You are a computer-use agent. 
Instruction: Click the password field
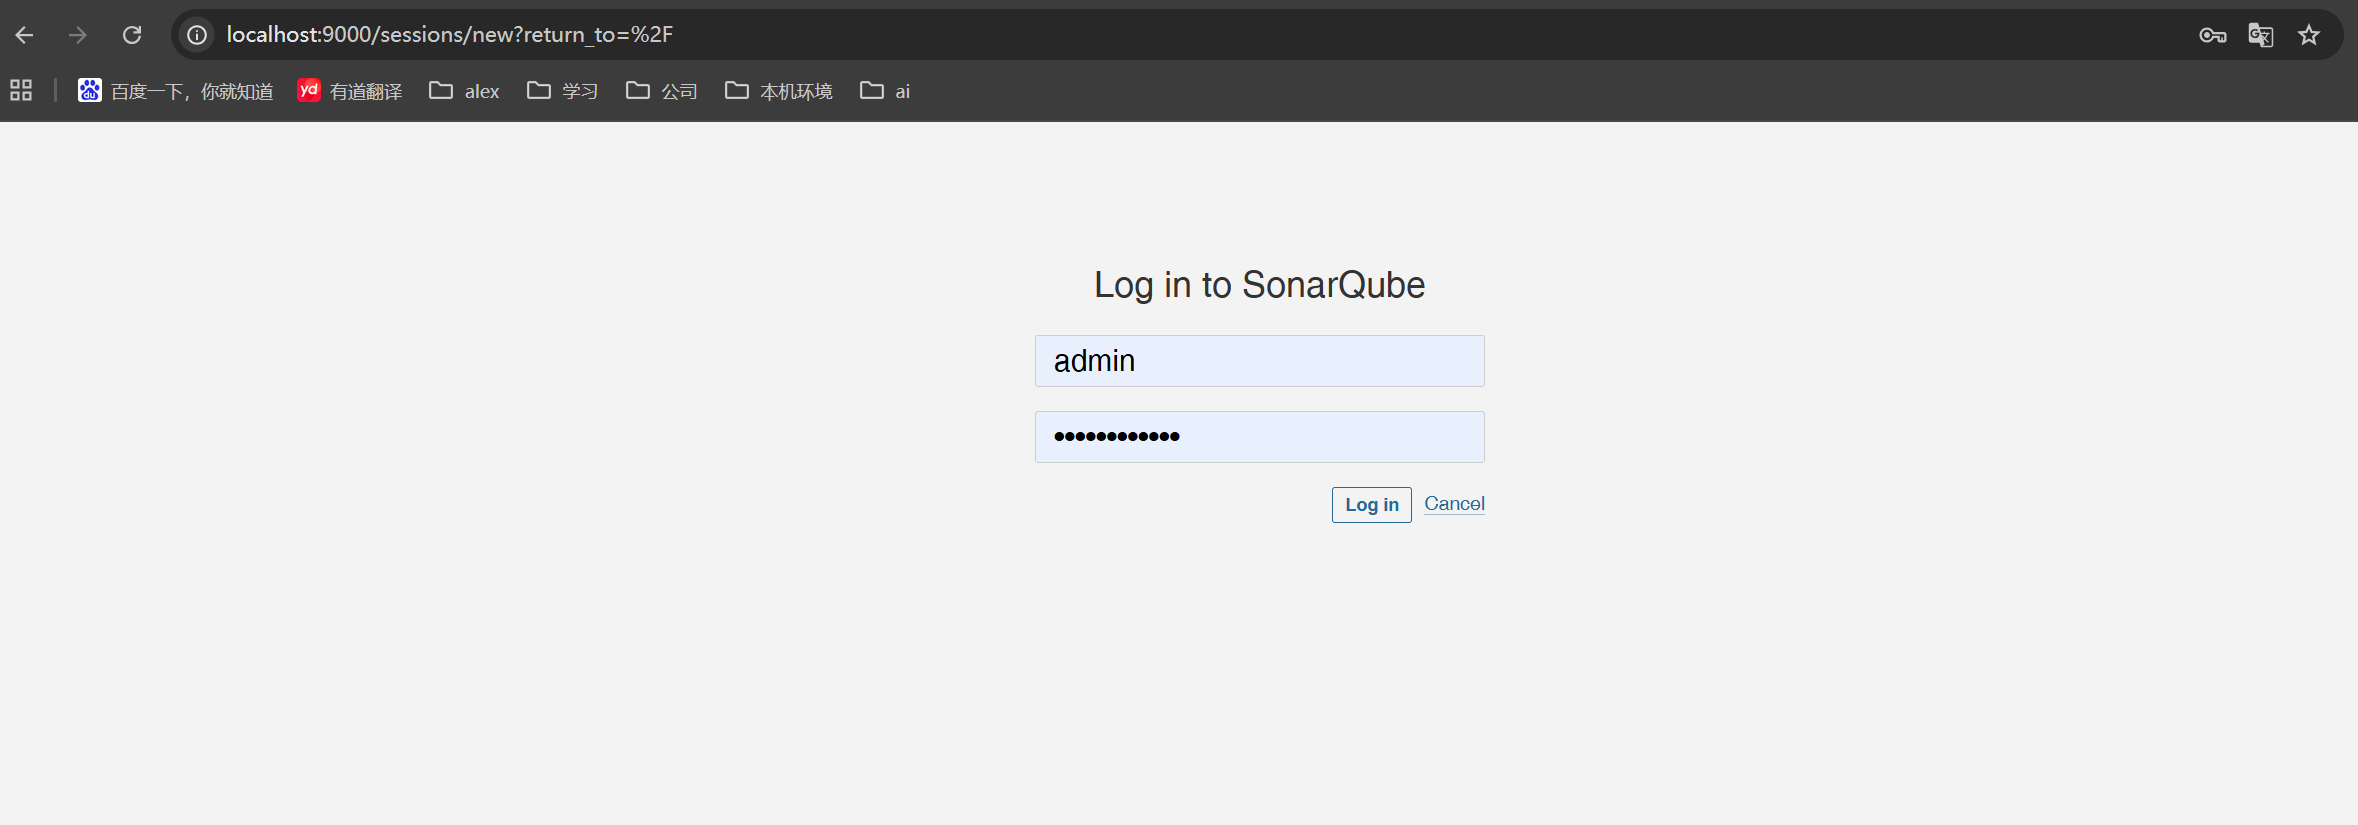[1259, 437]
